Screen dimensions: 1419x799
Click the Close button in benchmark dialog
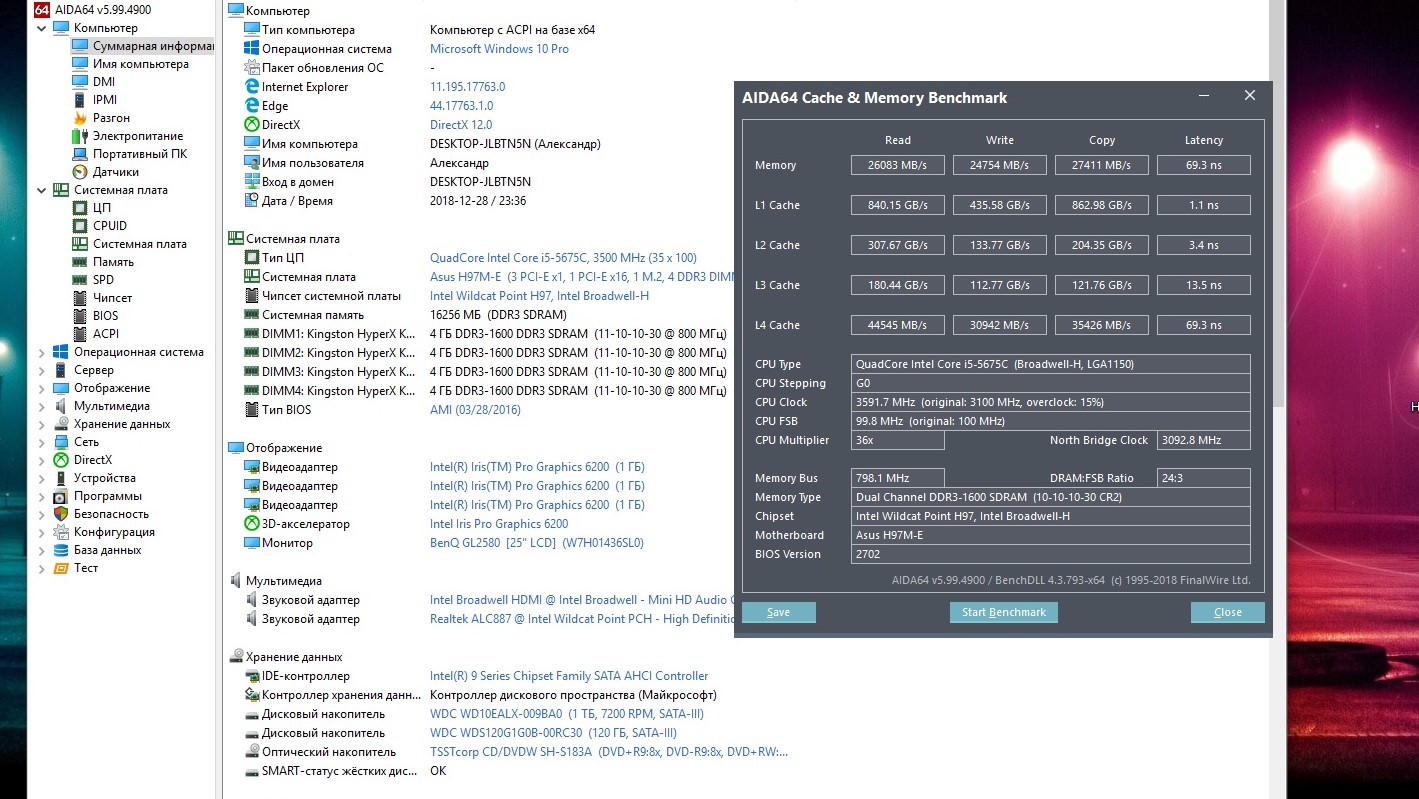click(1227, 612)
